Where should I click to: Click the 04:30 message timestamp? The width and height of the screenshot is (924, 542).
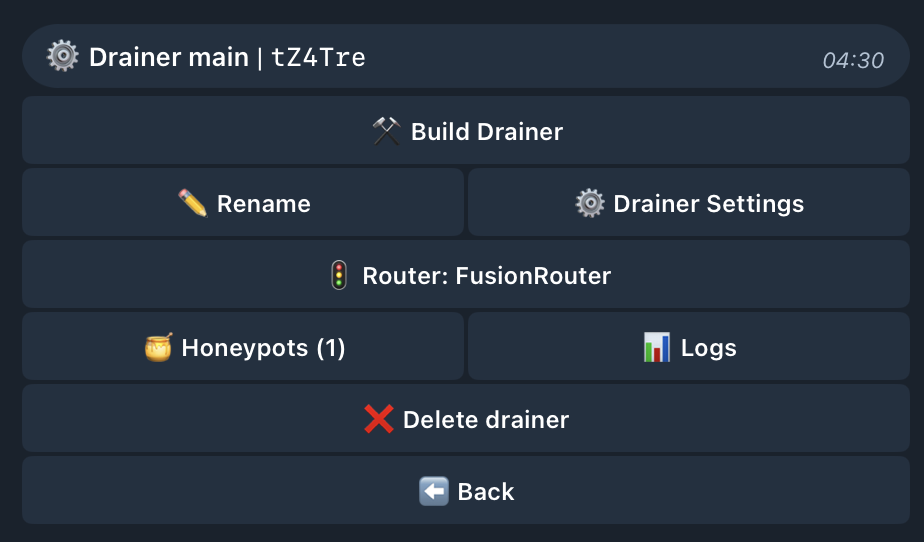pos(853,60)
